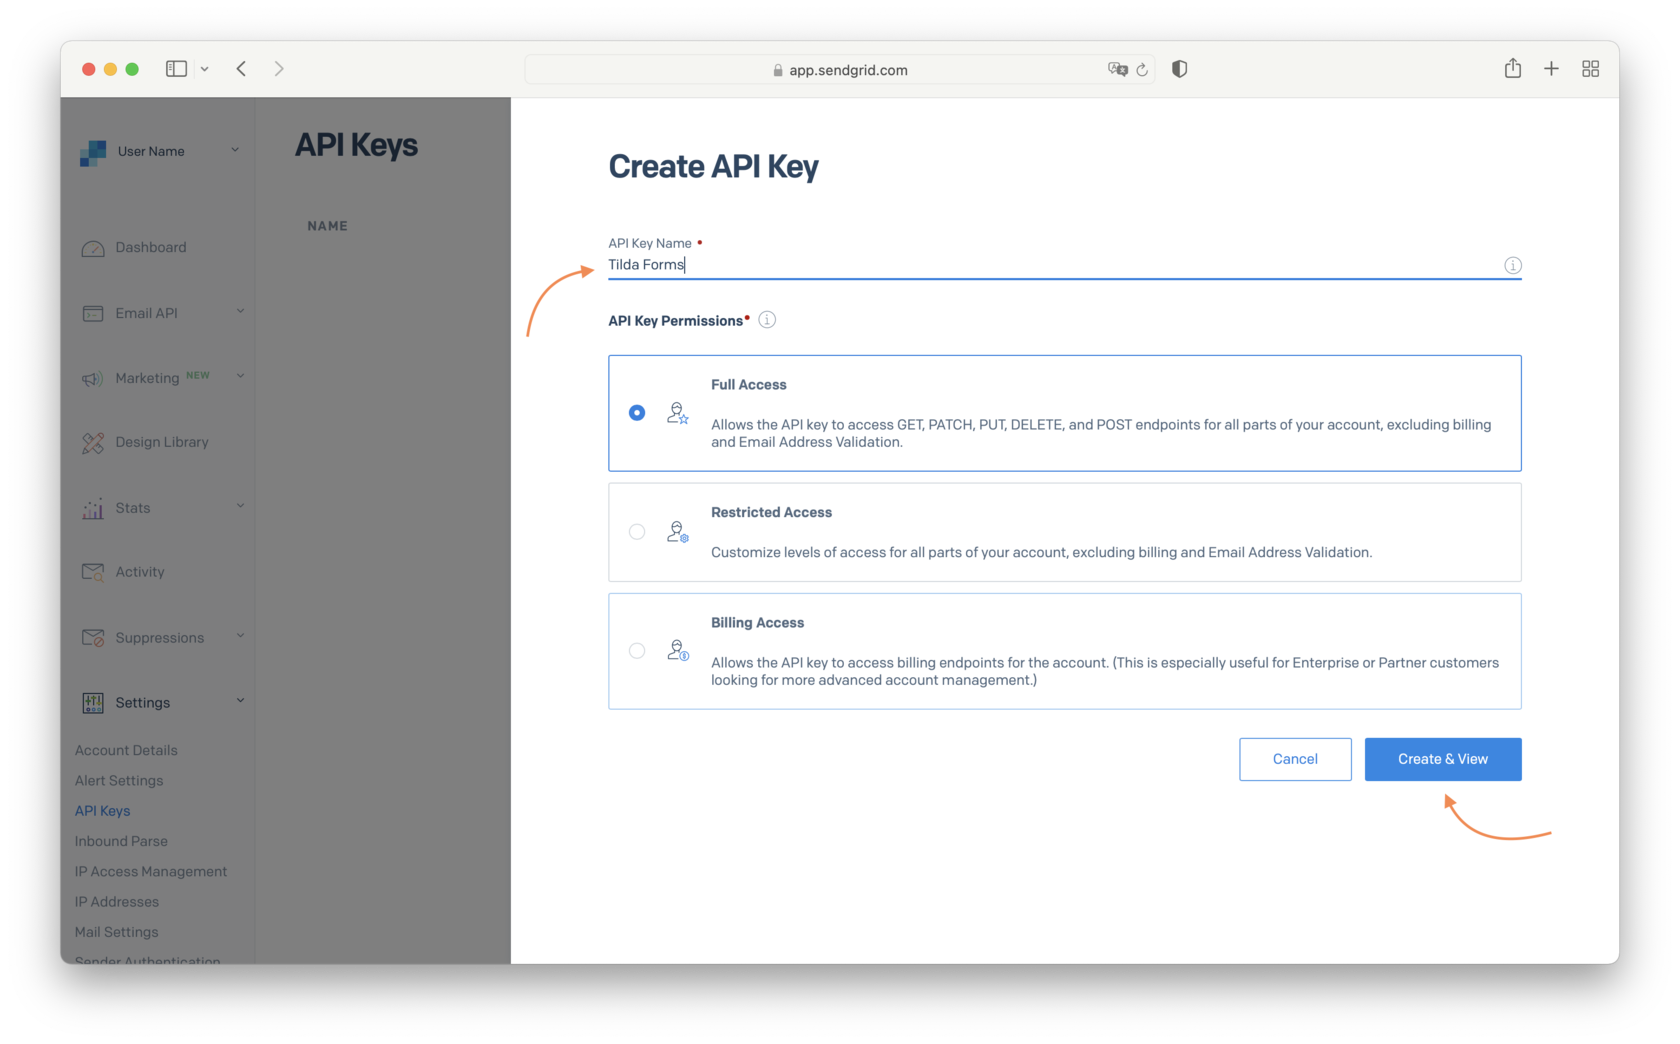Image resolution: width=1680 pixels, height=1044 pixels.
Task: Select the Billing Access radio button
Action: click(x=637, y=651)
